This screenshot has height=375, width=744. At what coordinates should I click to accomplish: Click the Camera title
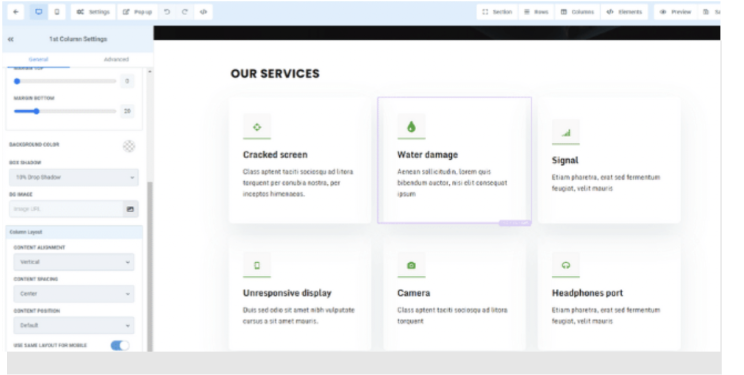point(414,293)
